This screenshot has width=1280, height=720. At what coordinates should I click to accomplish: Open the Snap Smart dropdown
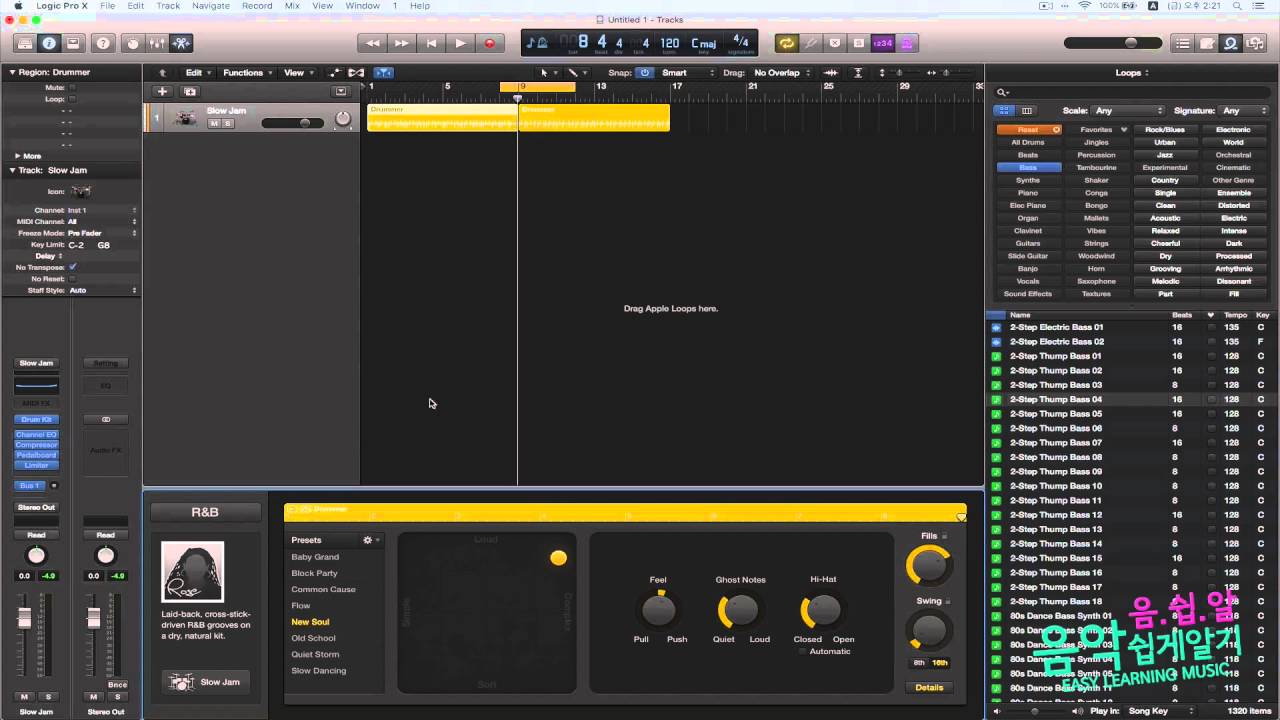(x=687, y=73)
